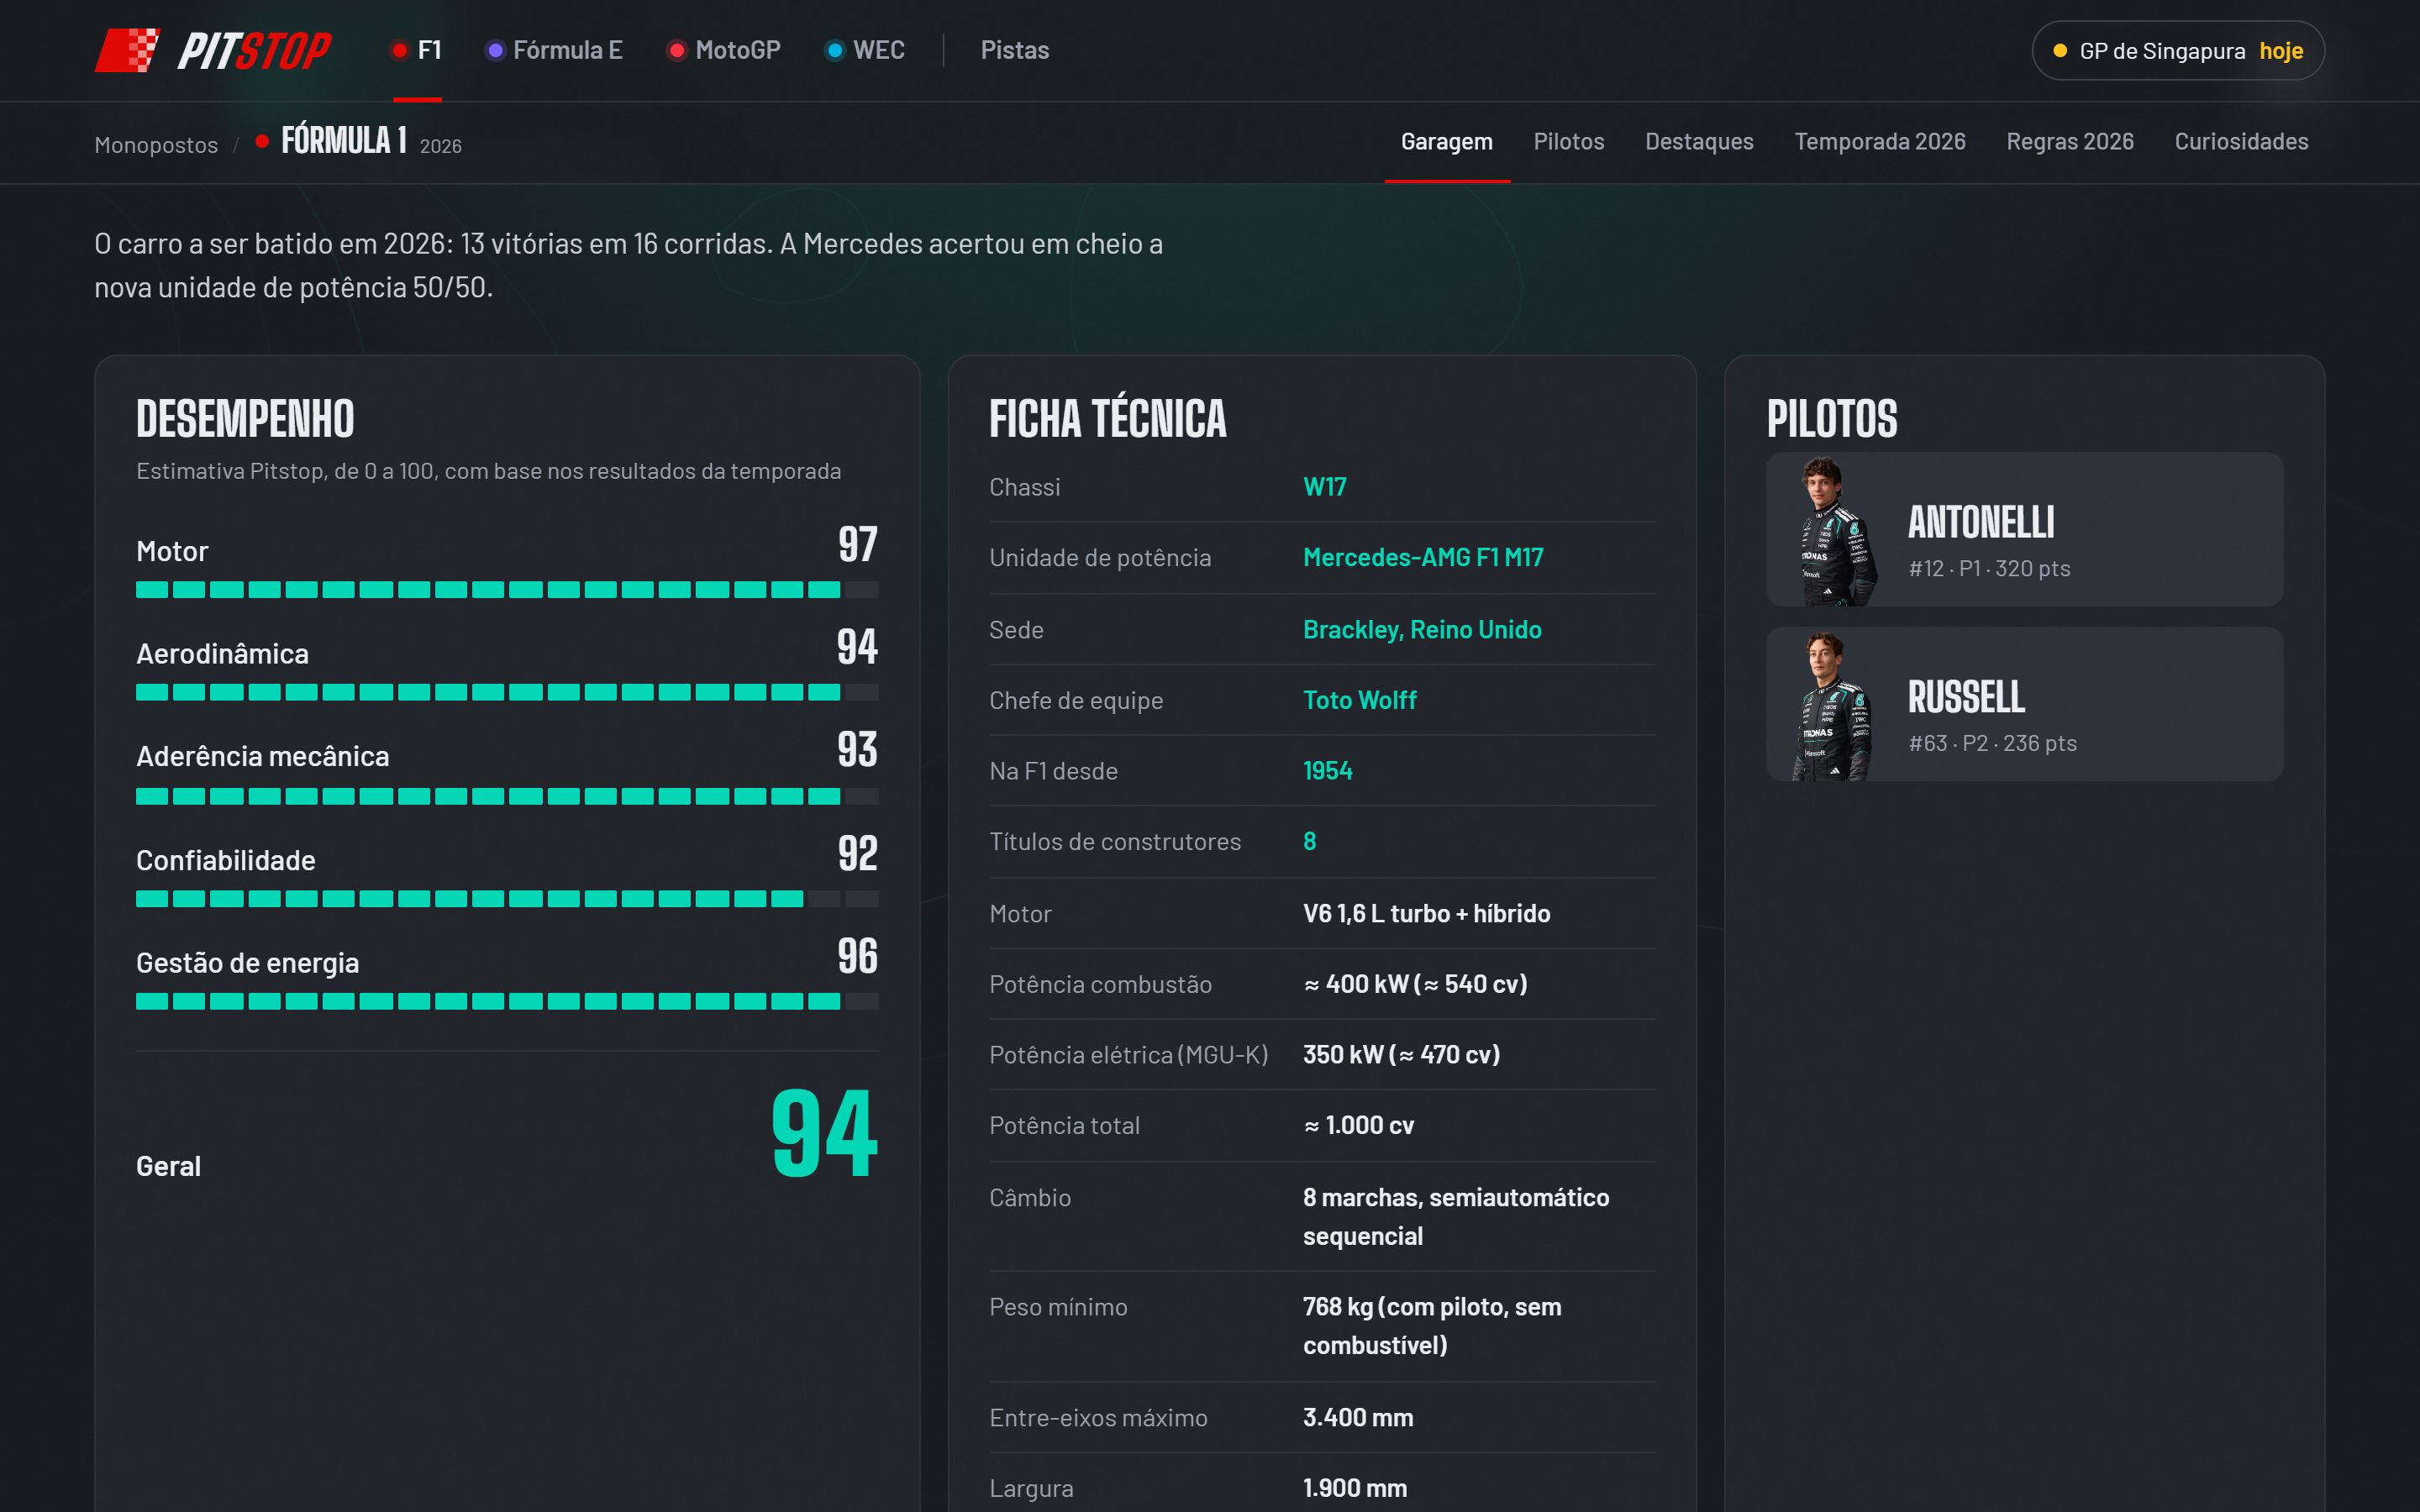This screenshot has width=2420, height=1512.
Task: Open the WEC category
Action: 865,50
